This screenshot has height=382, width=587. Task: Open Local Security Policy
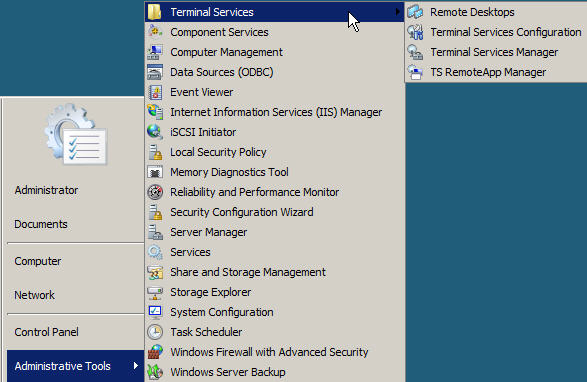click(x=274, y=152)
